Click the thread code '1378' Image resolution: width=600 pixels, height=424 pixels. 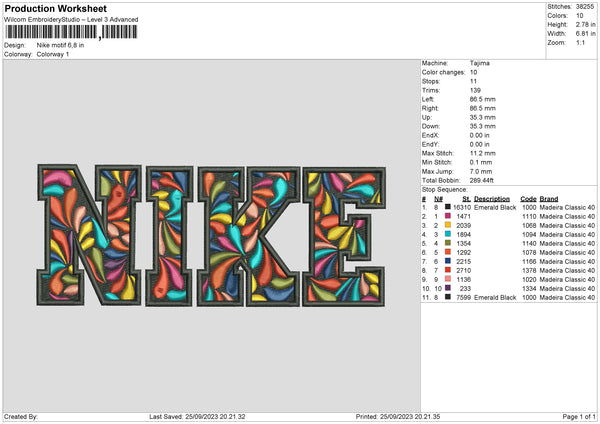[529, 270]
